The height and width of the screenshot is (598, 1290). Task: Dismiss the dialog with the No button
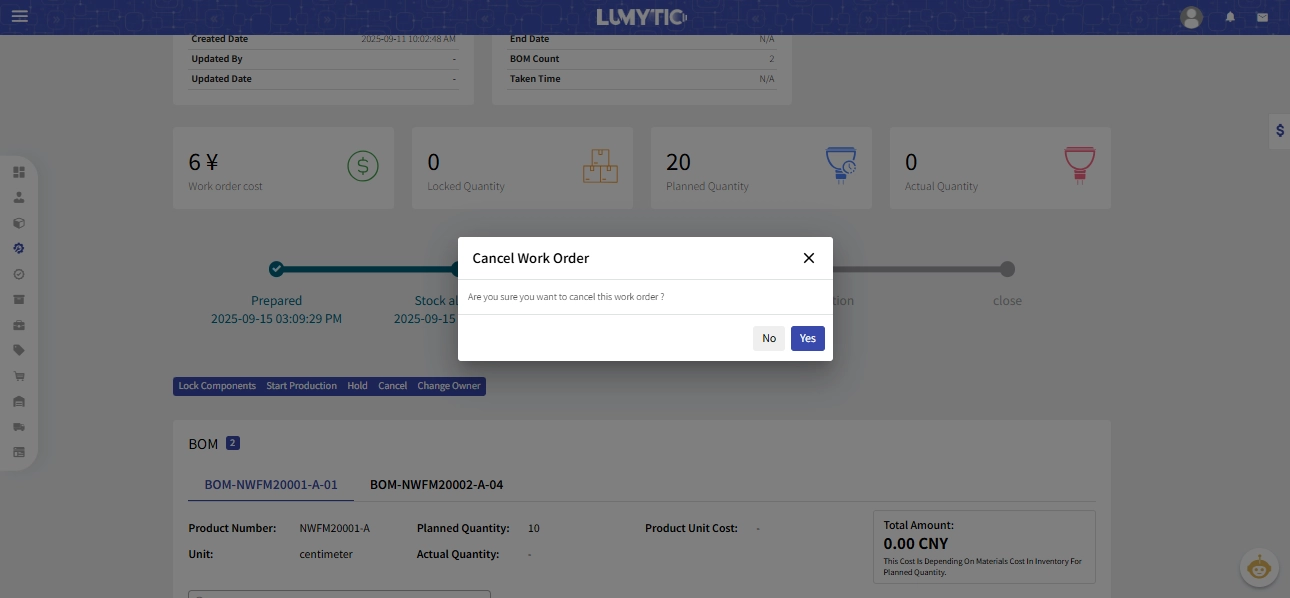769,338
